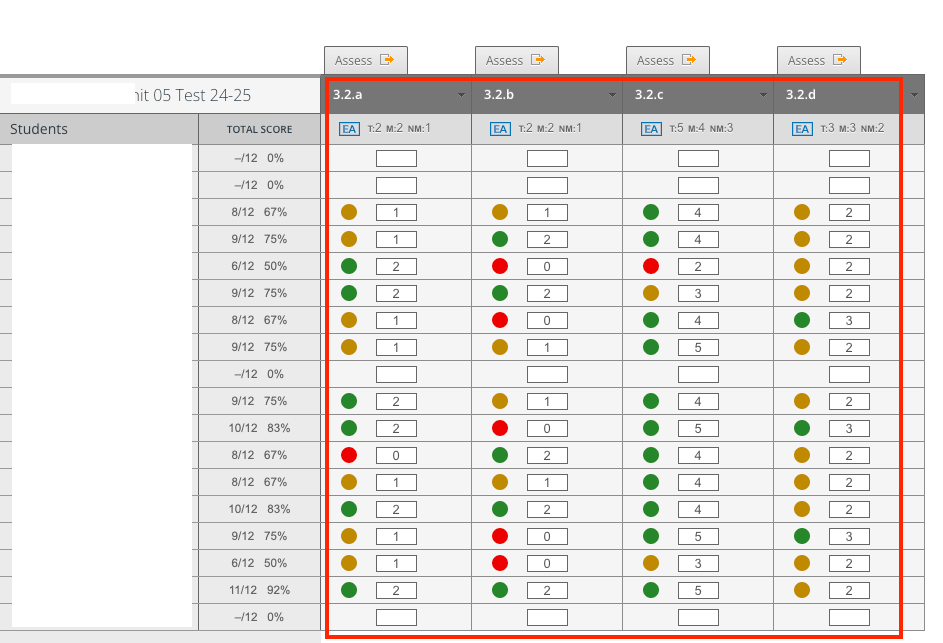Open the dropdown arrow beside 3.2.b
This screenshot has width=943, height=643.
click(x=612, y=95)
